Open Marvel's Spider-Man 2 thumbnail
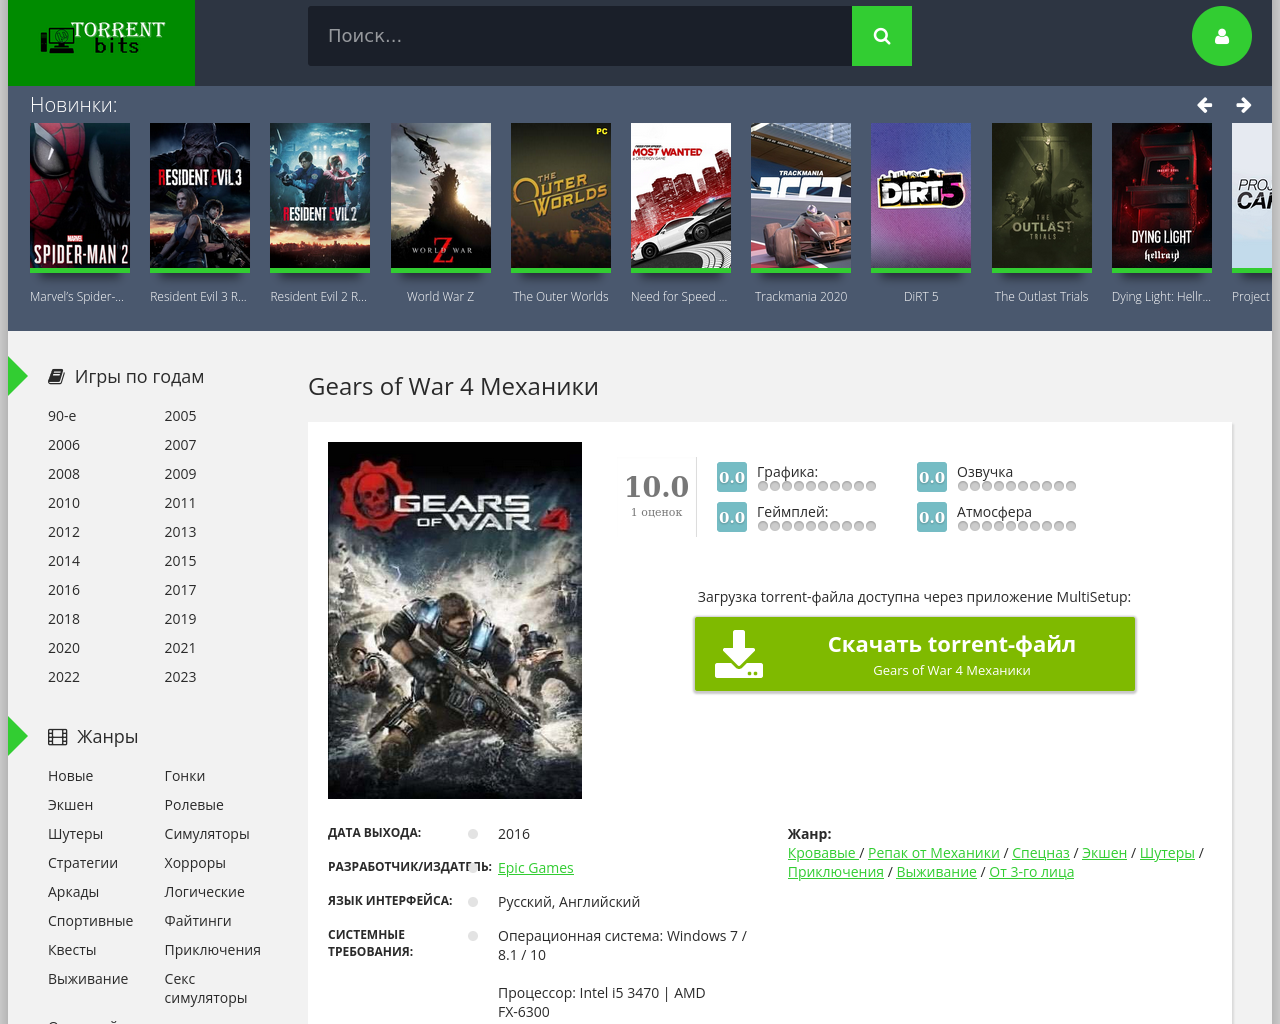This screenshot has height=1024, width=1280. [x=80, y=197]
